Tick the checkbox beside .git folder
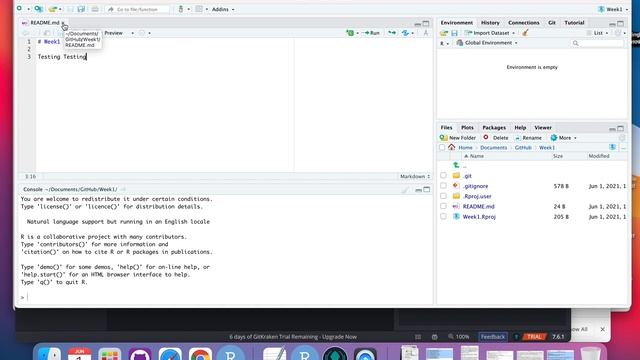The height and width of the screenshot is (360, 640). 443,176
